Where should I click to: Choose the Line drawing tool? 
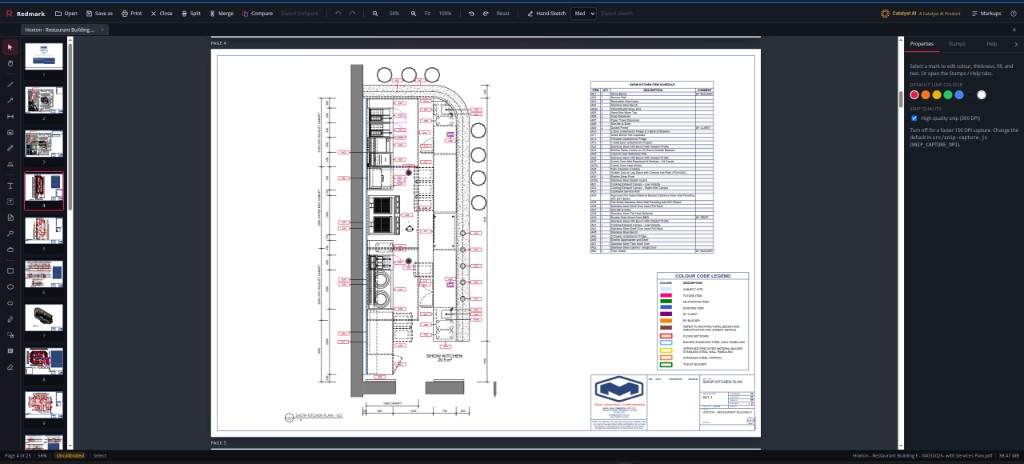(10, 84)
